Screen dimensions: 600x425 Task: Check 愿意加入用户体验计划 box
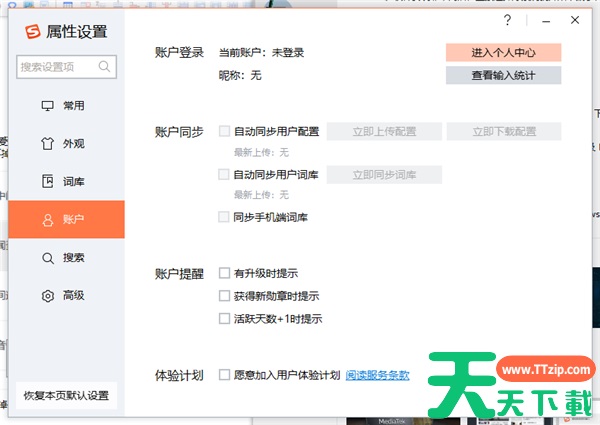point(224,375)
